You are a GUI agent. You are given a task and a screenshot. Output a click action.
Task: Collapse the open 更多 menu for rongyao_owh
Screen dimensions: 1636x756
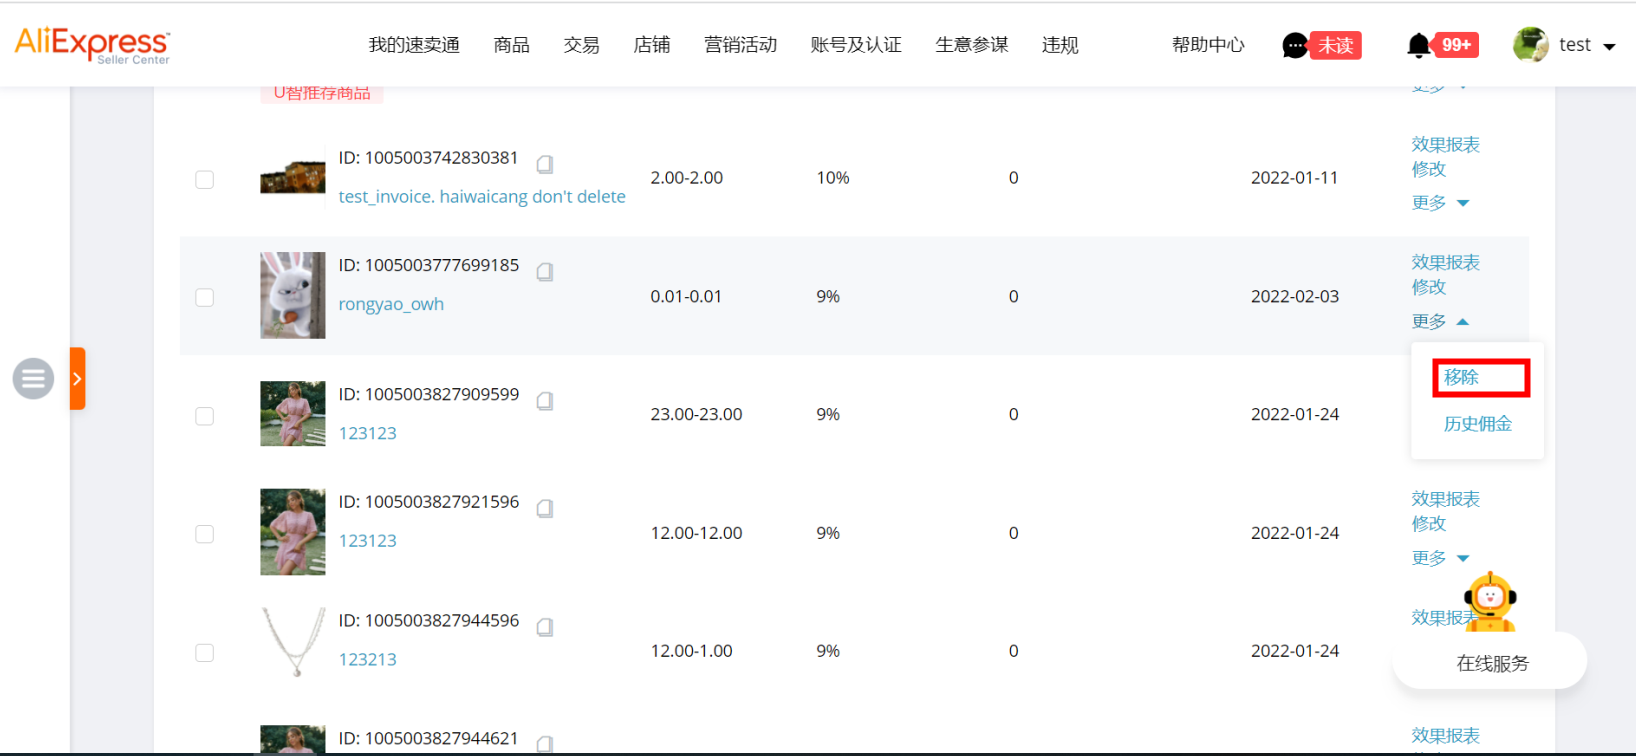pos(1440,321)
